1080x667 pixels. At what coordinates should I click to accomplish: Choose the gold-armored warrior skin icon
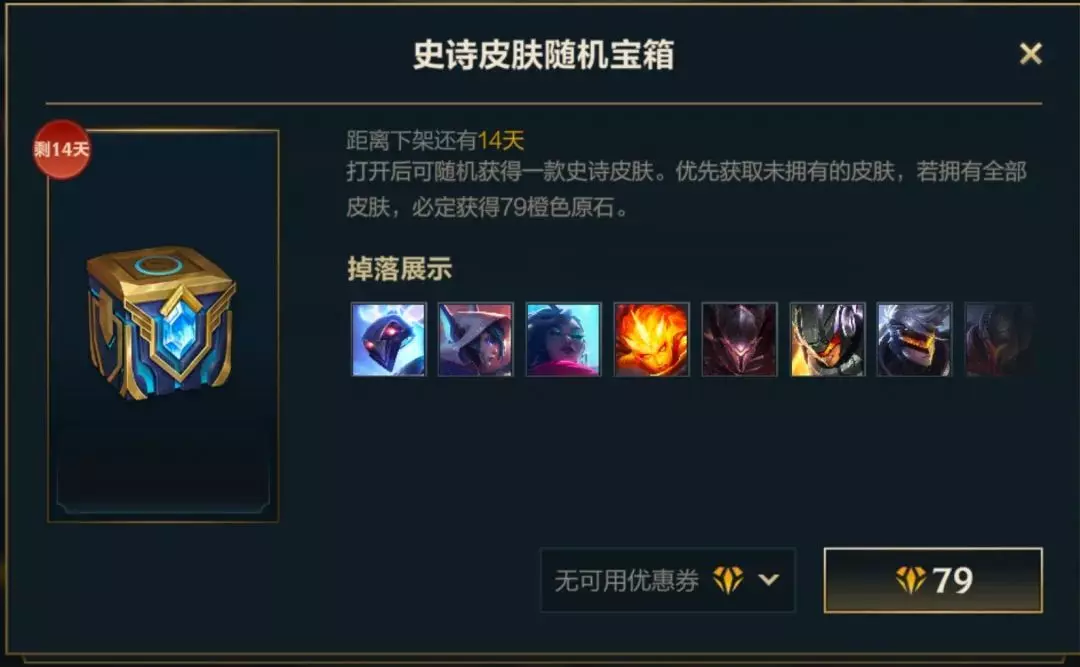[827, 340]
